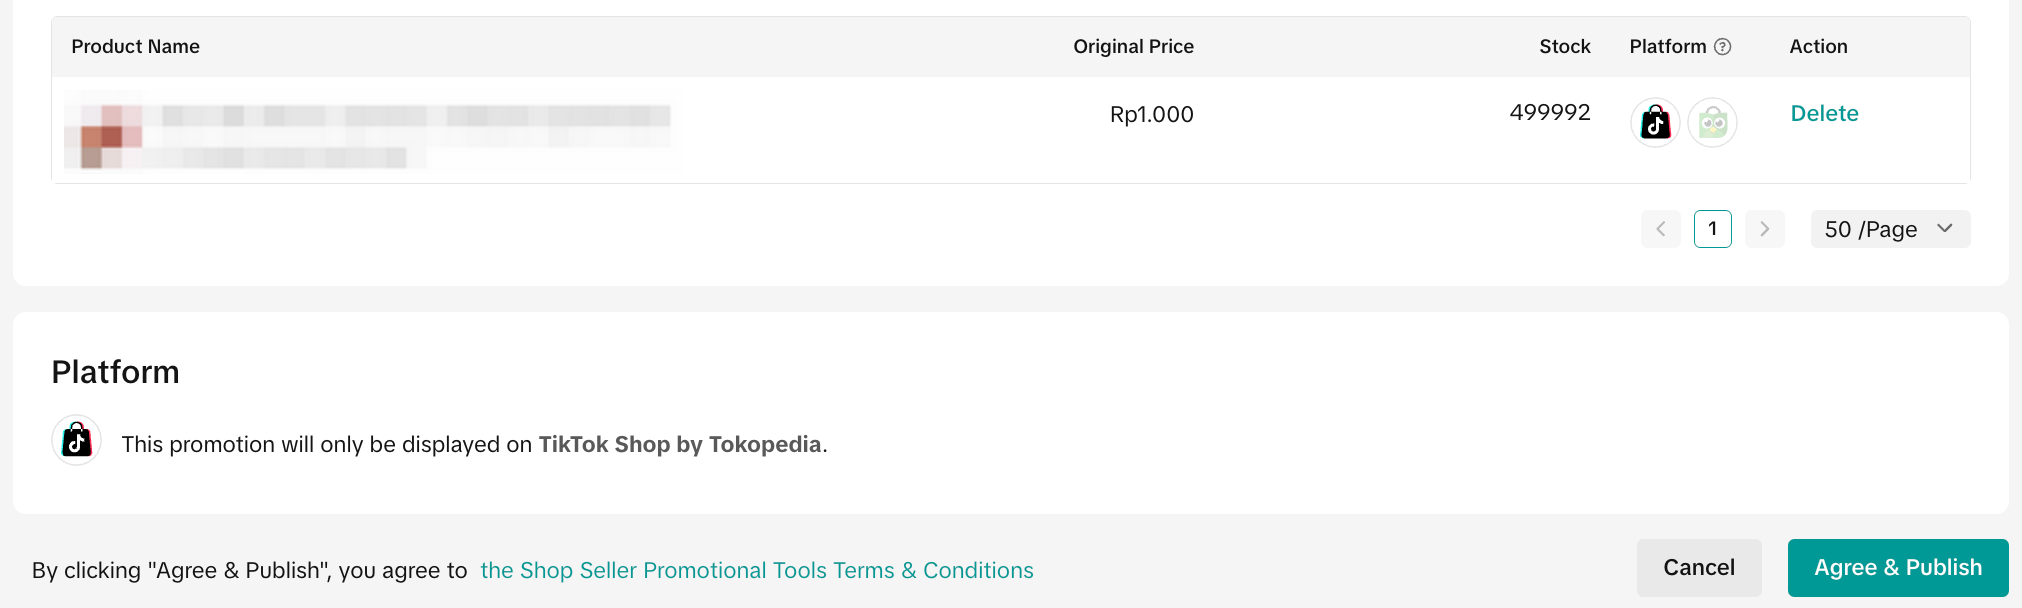Screen dimensions: 2022x608
Task: Click the Stock column header
Action: coord(1564,47)
